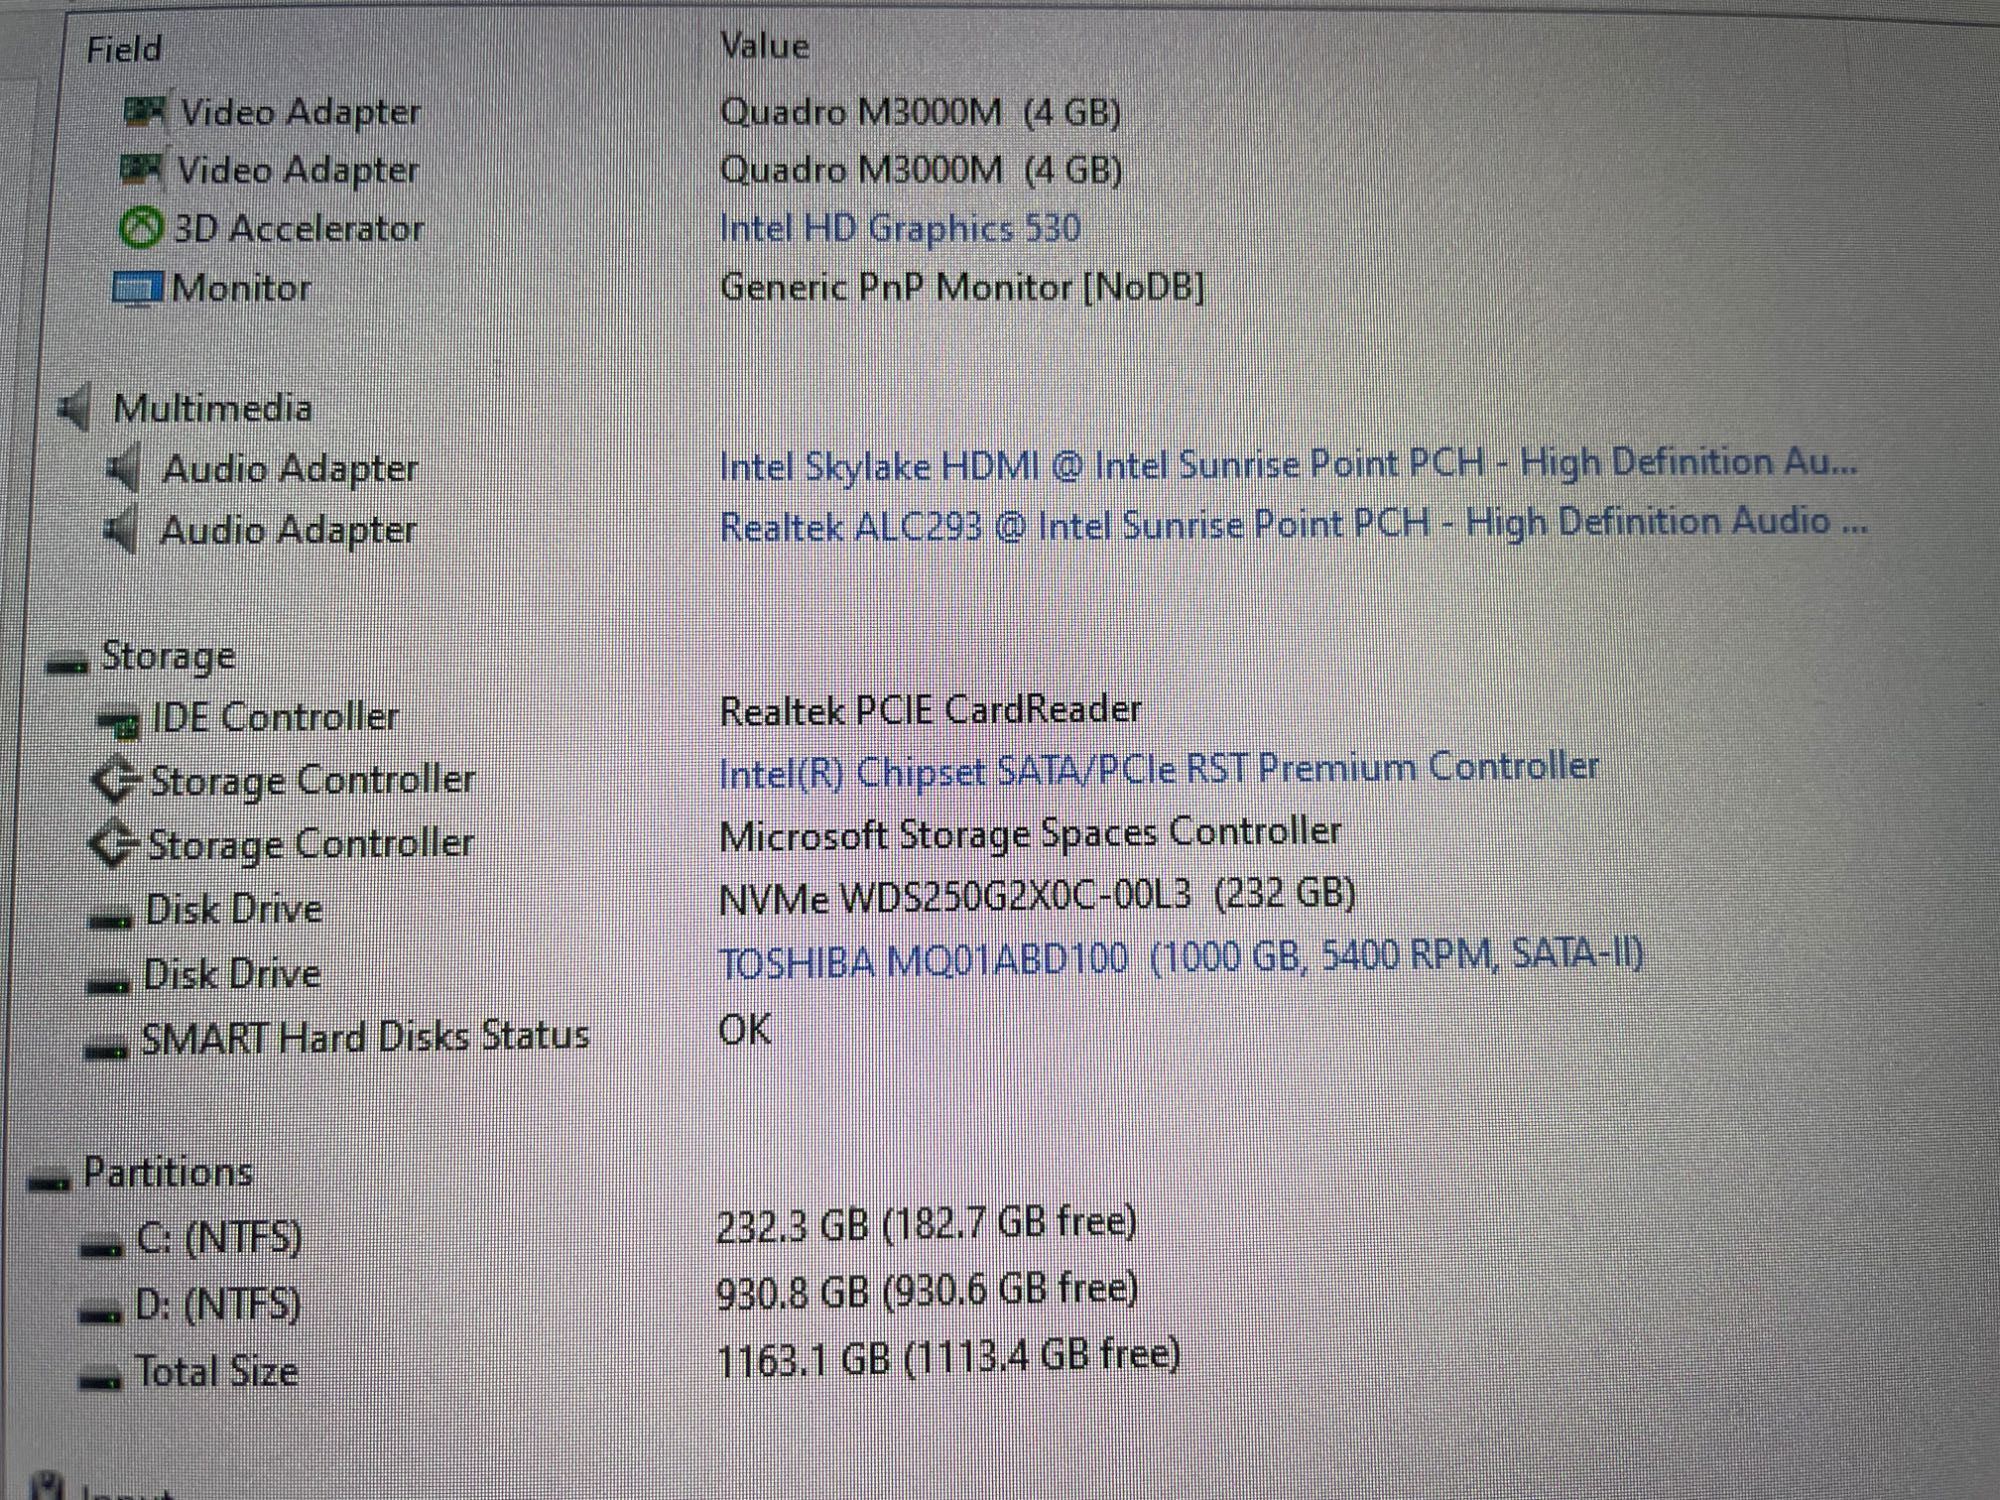Select 930.8 GB (930.6 GB free) value
The width and height of the screenshot is (2000, 1500).
(x=928, y=1290)
